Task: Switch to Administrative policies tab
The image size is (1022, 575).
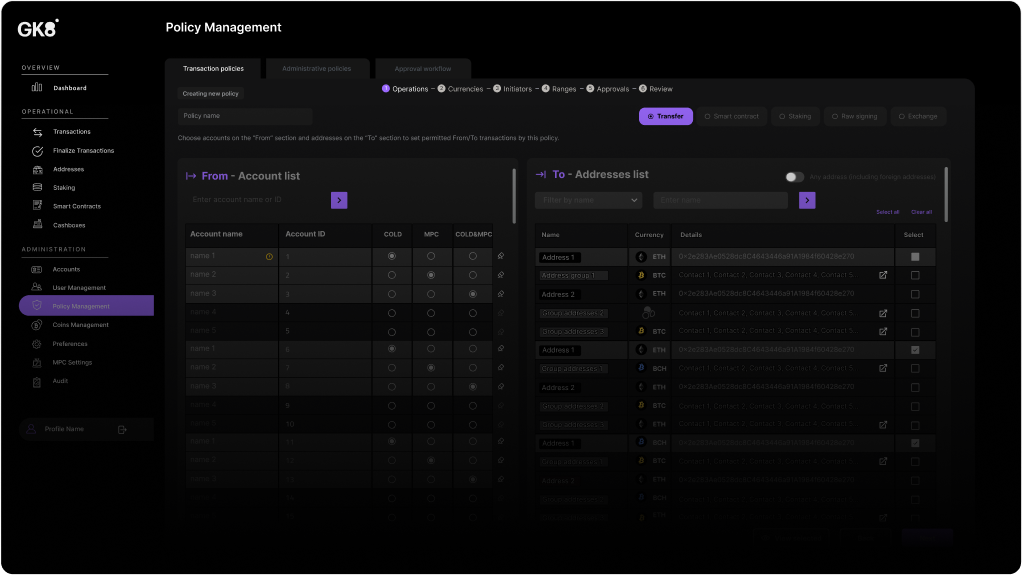Action: click(317, 69)
